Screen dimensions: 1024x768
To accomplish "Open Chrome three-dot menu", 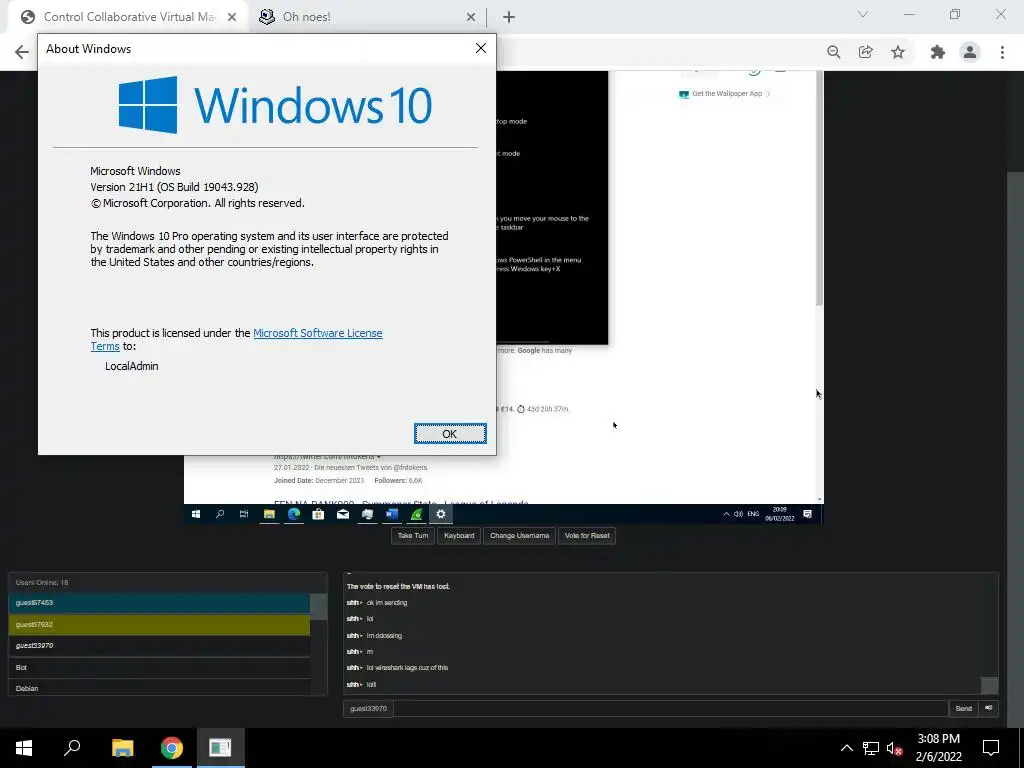I will pos(1002,52).
